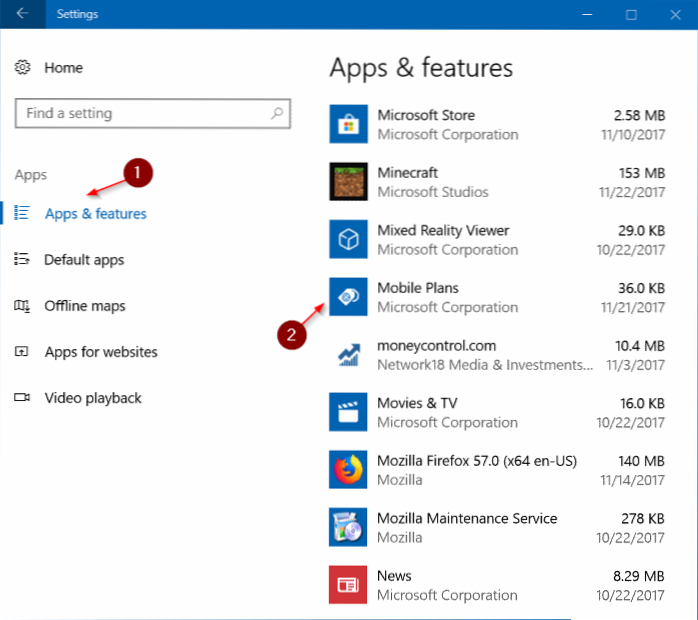
Task: Open Video playback settings
Action: click(x=92, y=398)
